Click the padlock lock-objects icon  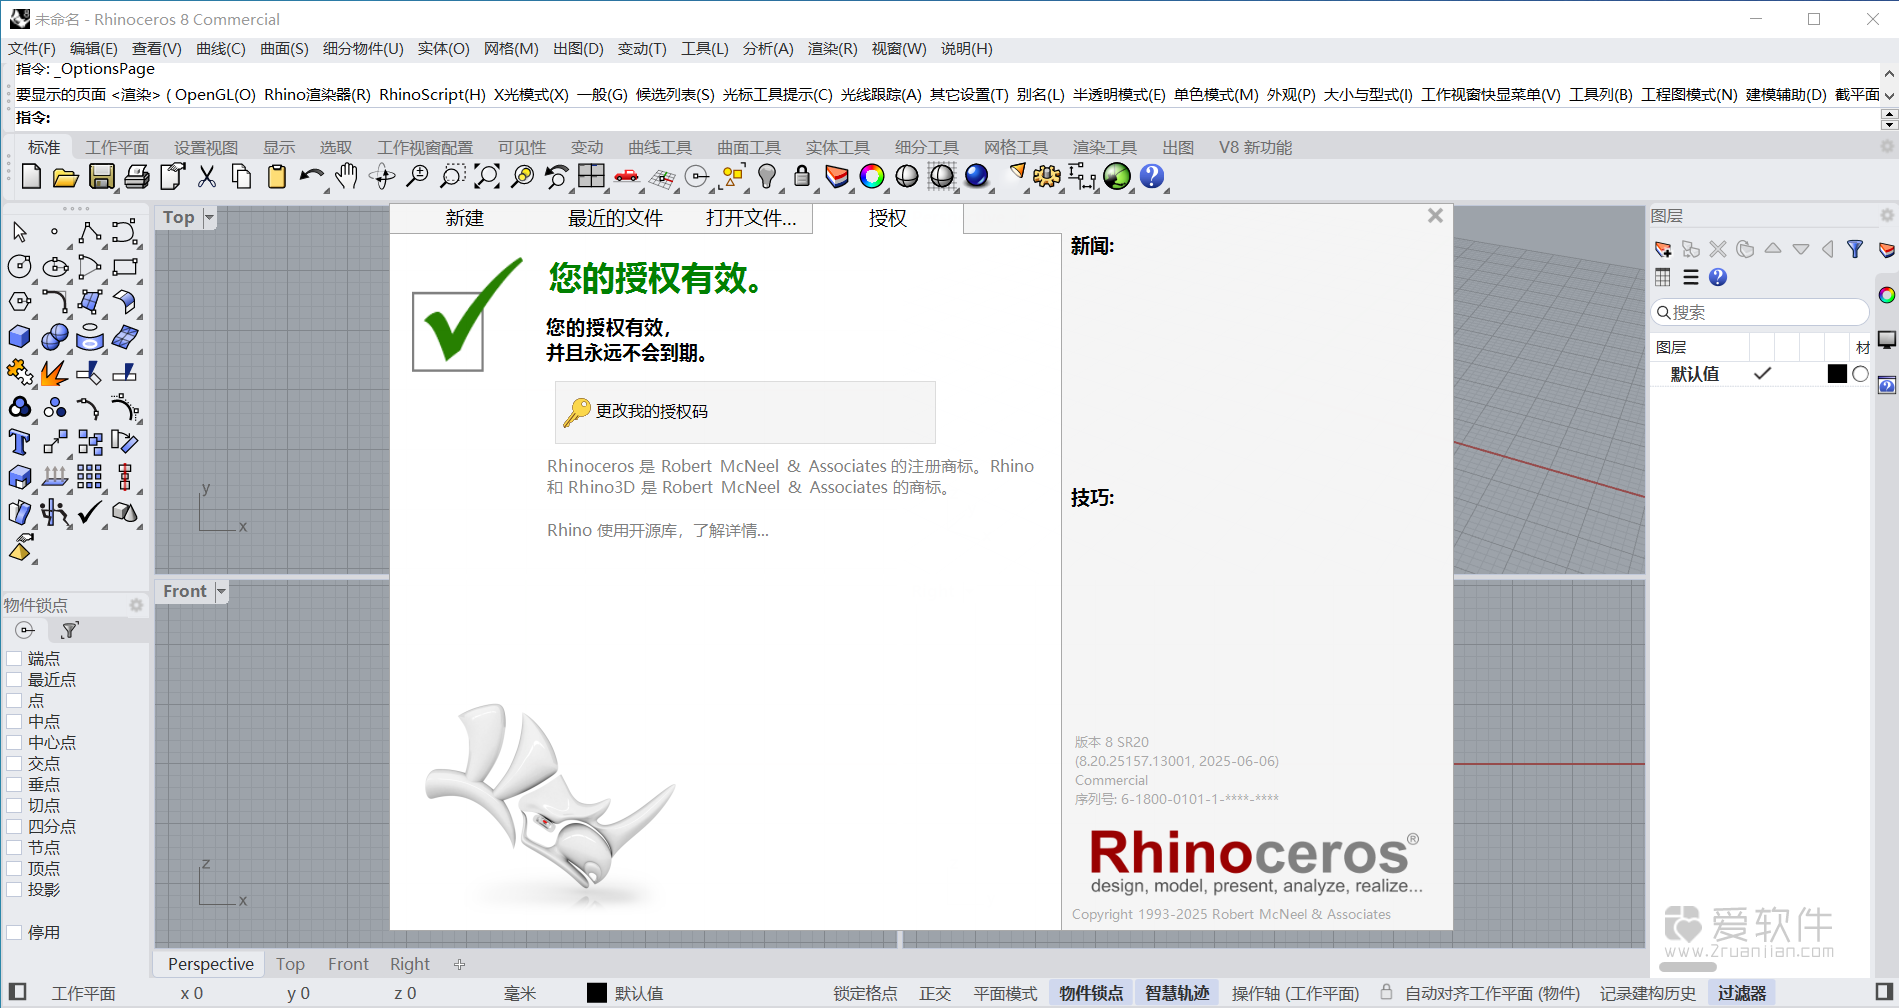tap(802, 177)
